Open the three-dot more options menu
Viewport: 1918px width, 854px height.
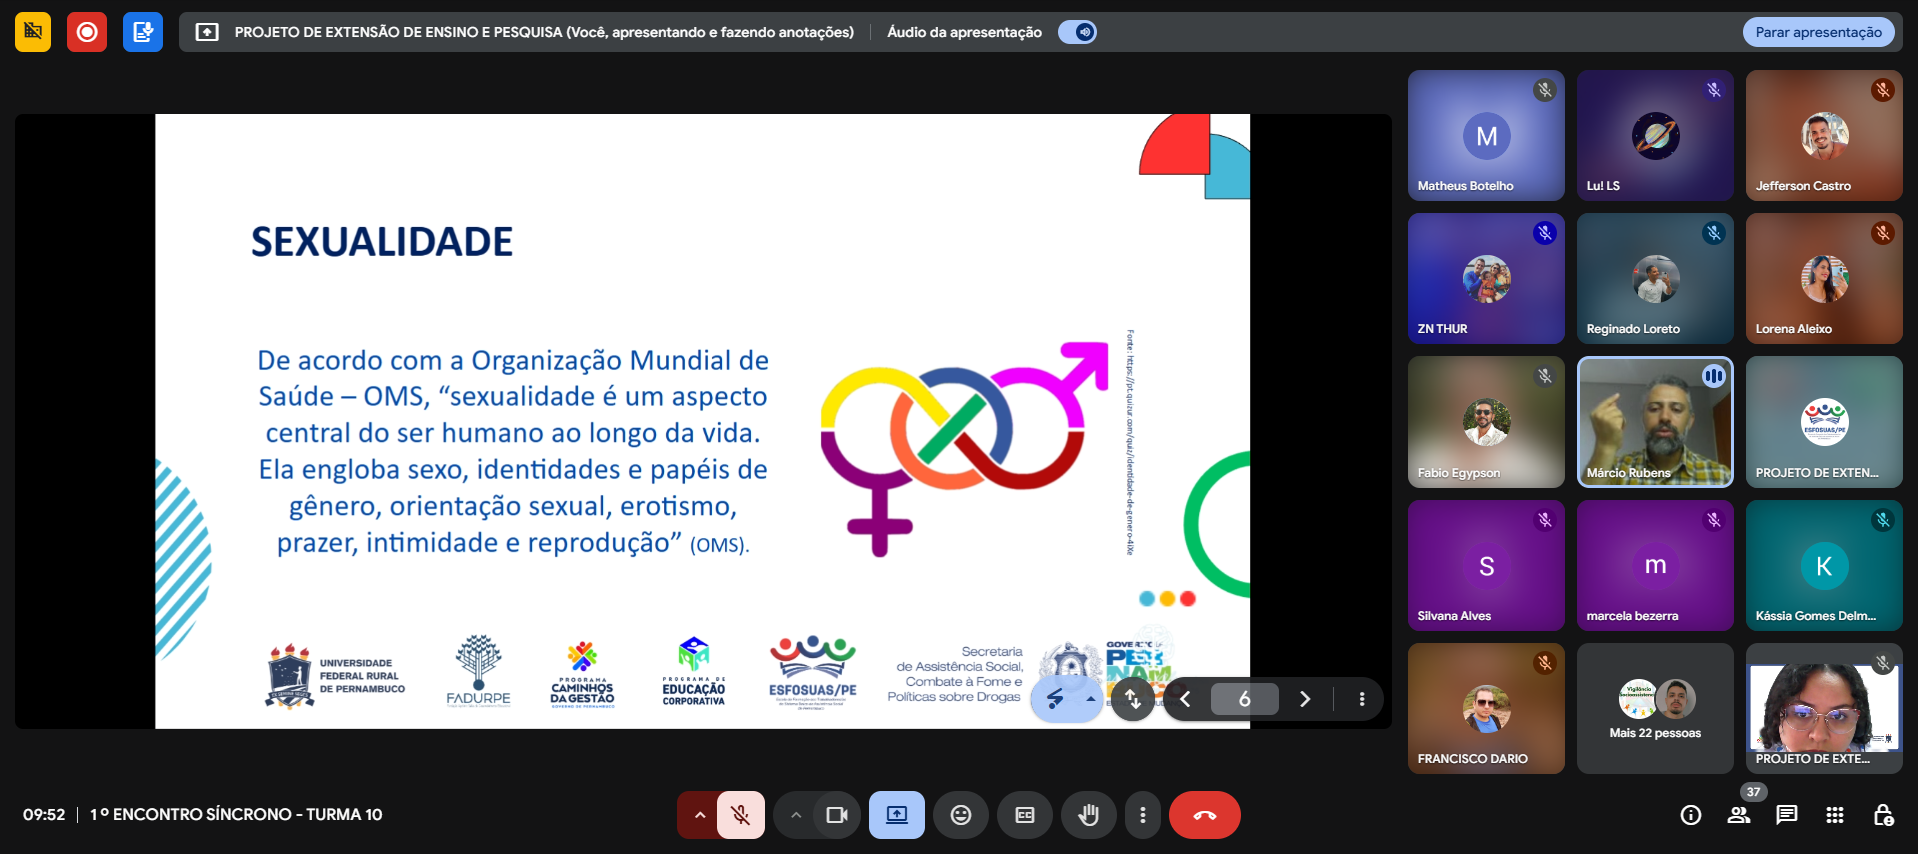(1143, 815)
